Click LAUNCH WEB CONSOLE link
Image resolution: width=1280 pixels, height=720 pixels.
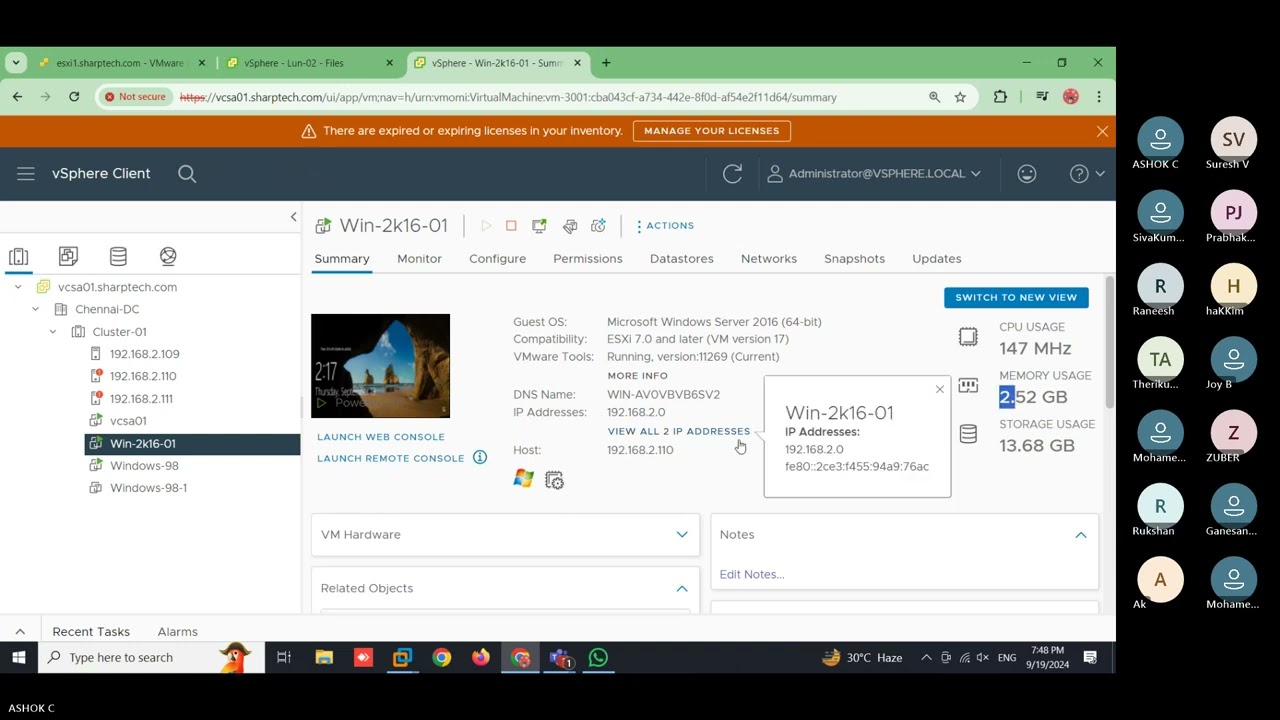click(381, 437)
